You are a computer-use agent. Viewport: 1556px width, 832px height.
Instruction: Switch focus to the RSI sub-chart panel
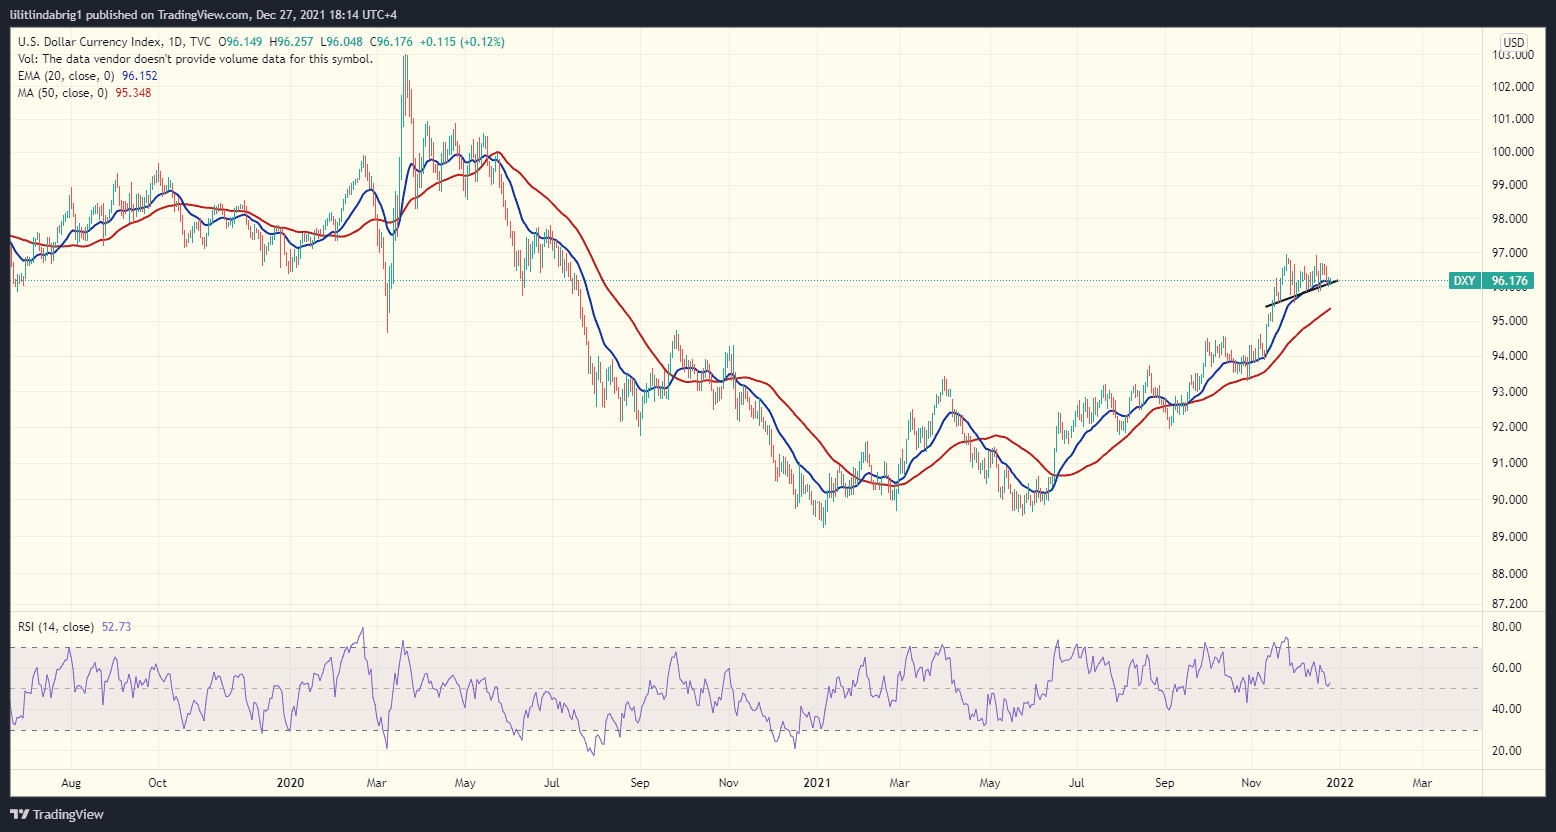[x=700, y=690]
